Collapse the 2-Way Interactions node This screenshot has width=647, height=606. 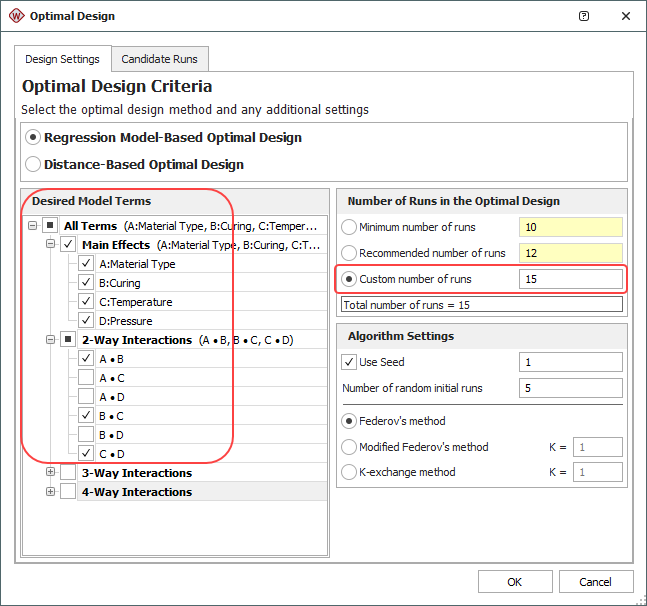click(51, 340)
